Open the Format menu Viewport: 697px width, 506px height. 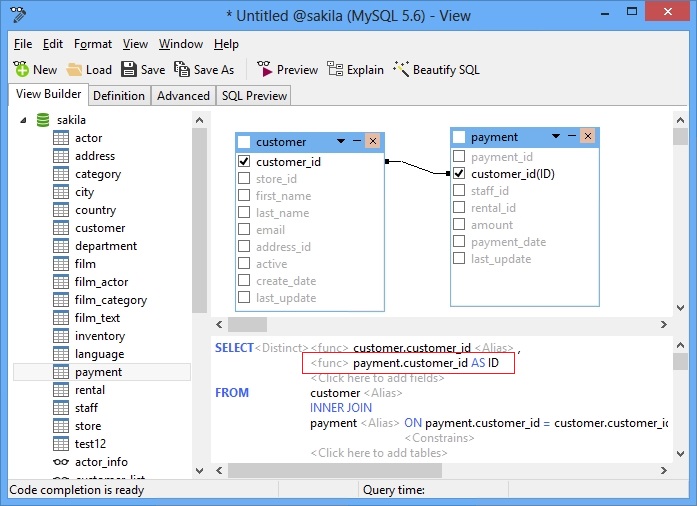(93, 44)
